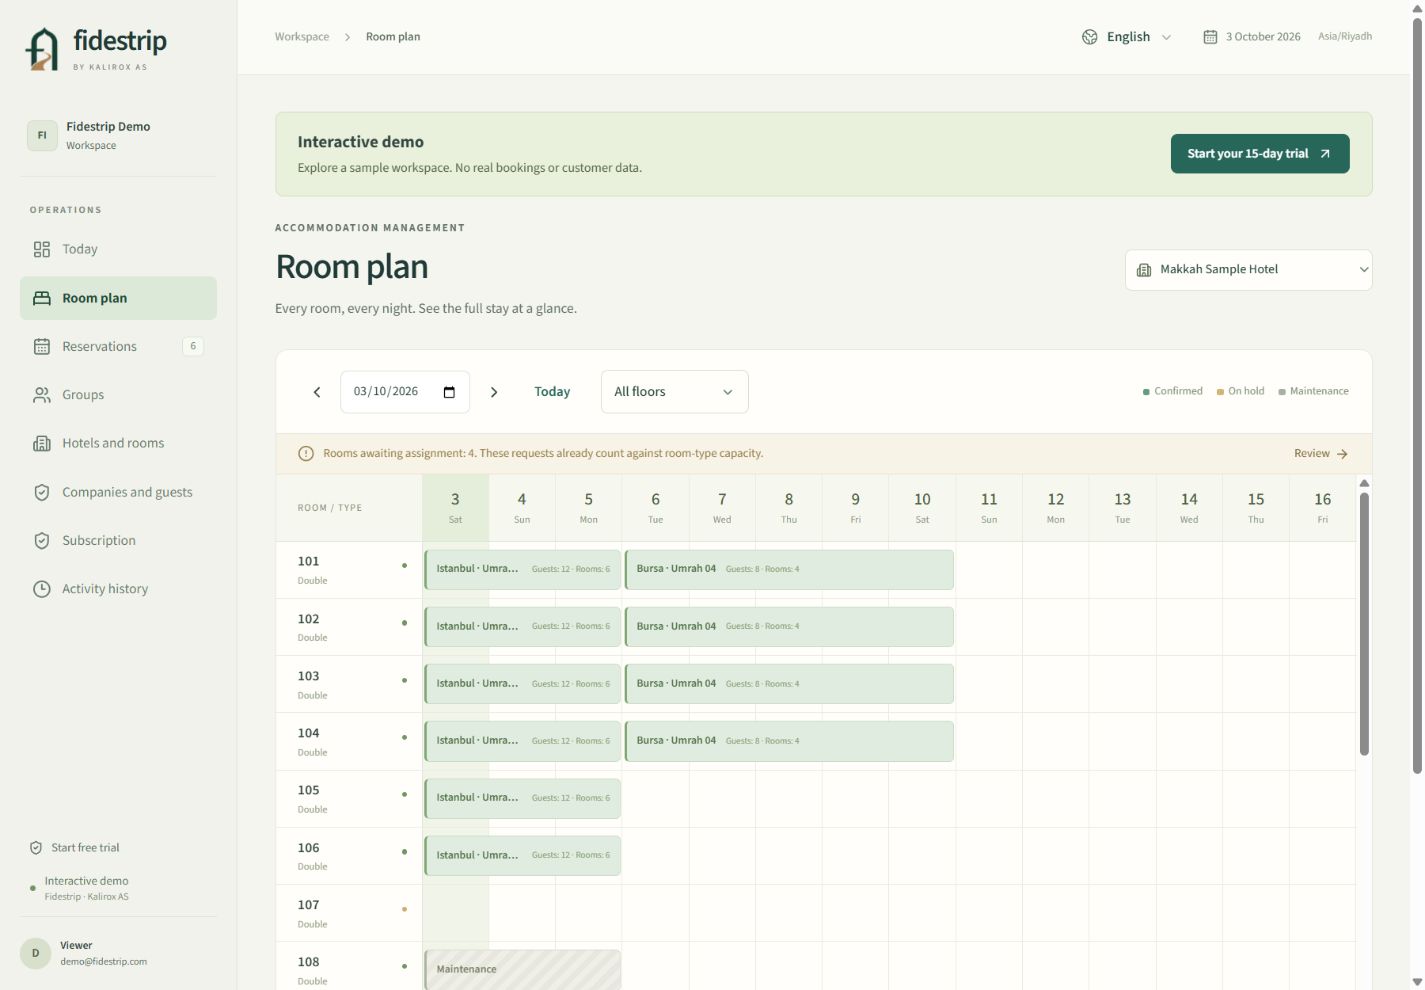Image resolution: width=1425 pixels, height=990 pixels.
Task: Open the Viewer demo@fidestrip.com profile
Action: coord(118,953)
